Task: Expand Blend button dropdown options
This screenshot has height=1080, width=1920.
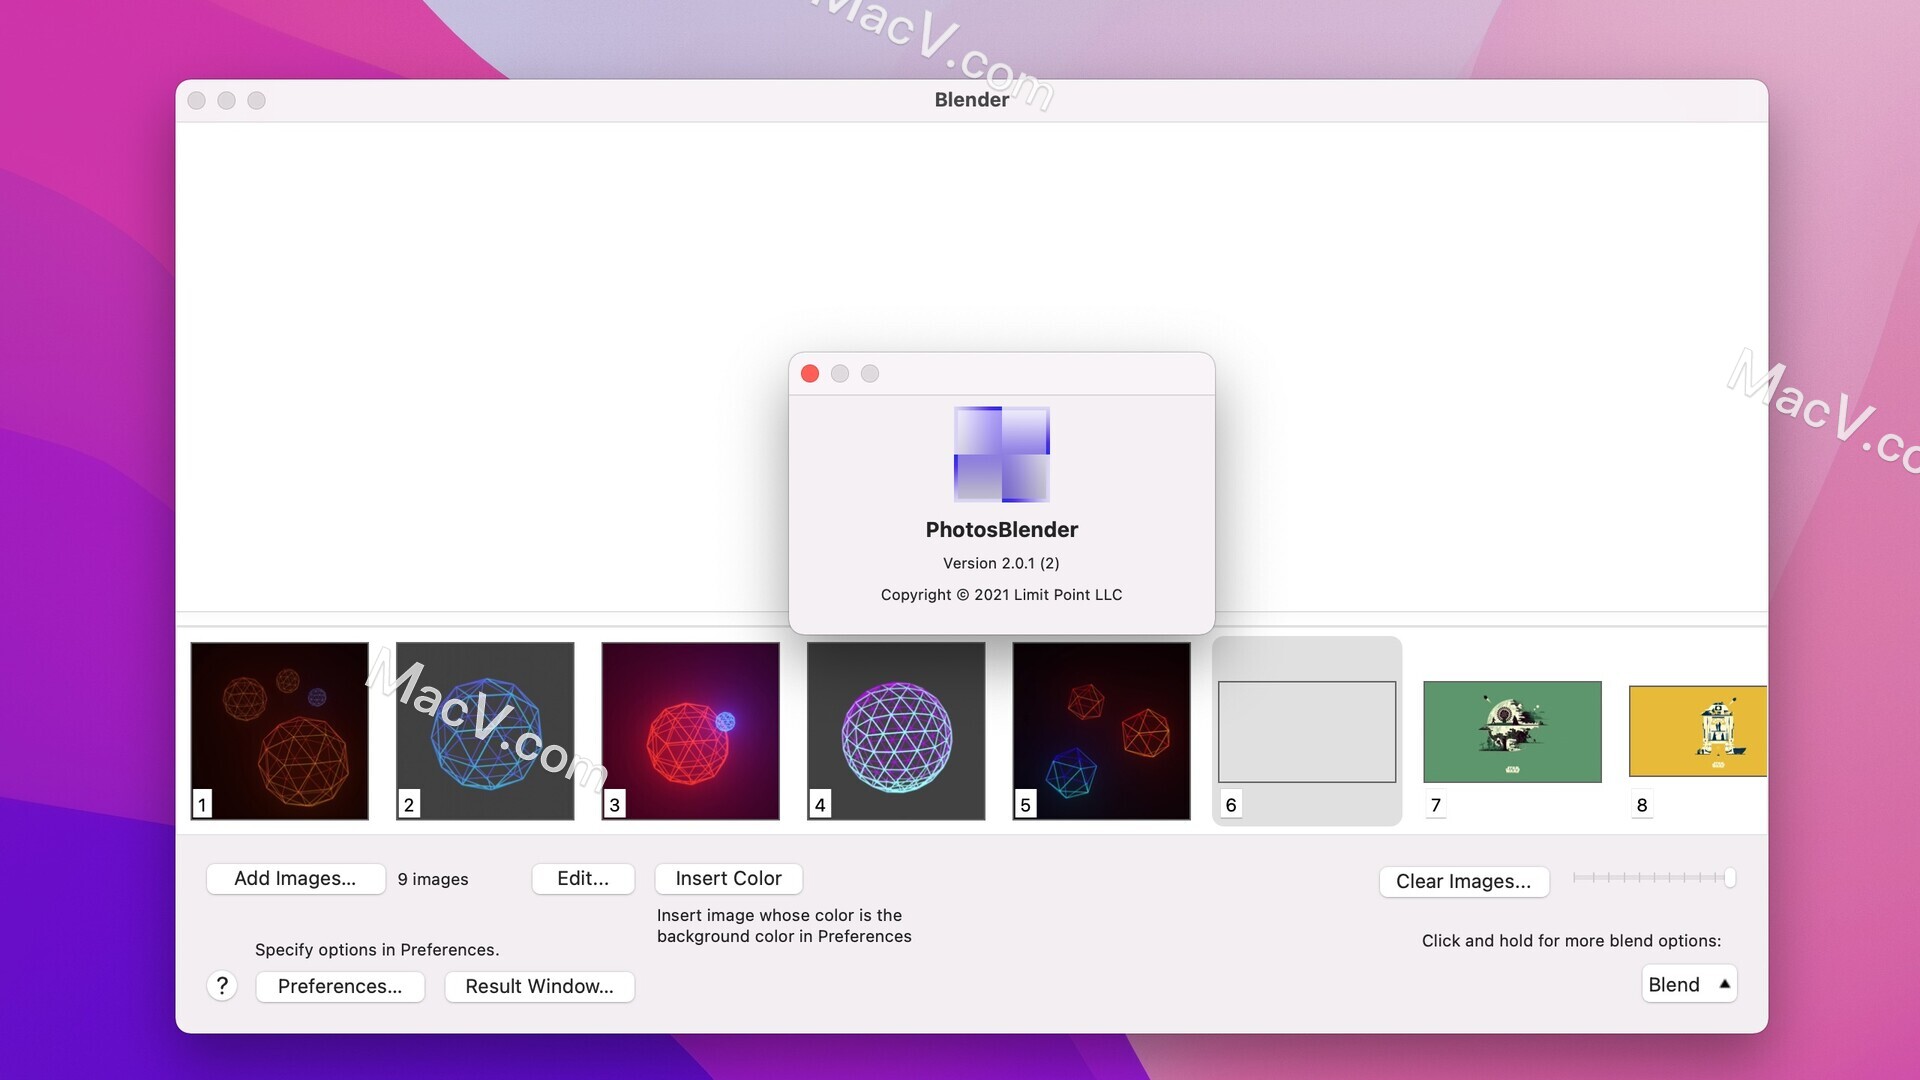Action: 1724,984
